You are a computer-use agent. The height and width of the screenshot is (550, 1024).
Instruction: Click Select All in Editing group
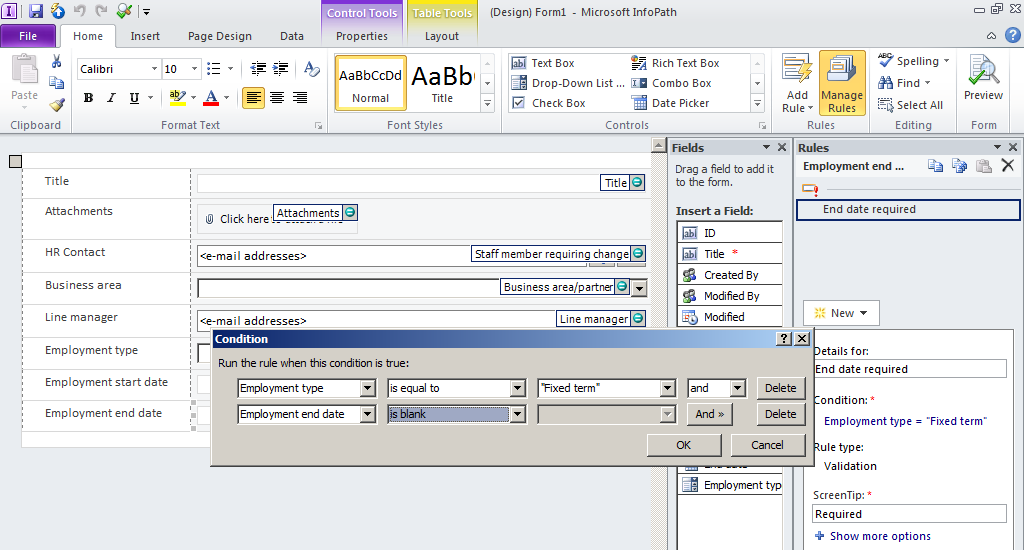910,105
